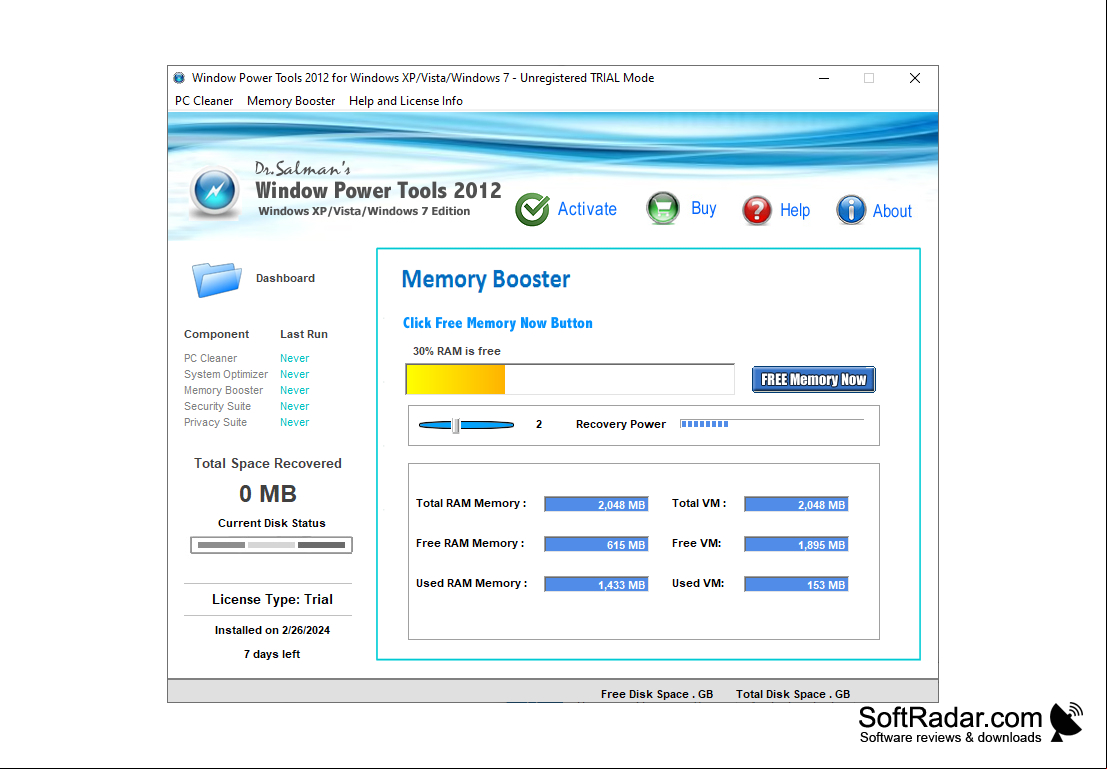
Task: Click the blue info About icon
Action: click(x=851, y=210)
